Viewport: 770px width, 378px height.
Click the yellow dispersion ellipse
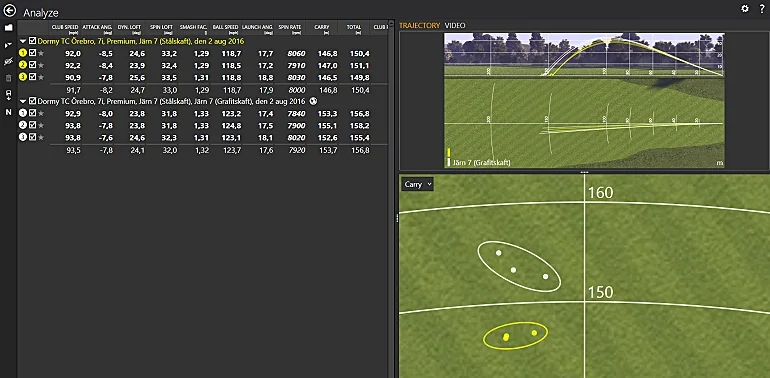515,336
